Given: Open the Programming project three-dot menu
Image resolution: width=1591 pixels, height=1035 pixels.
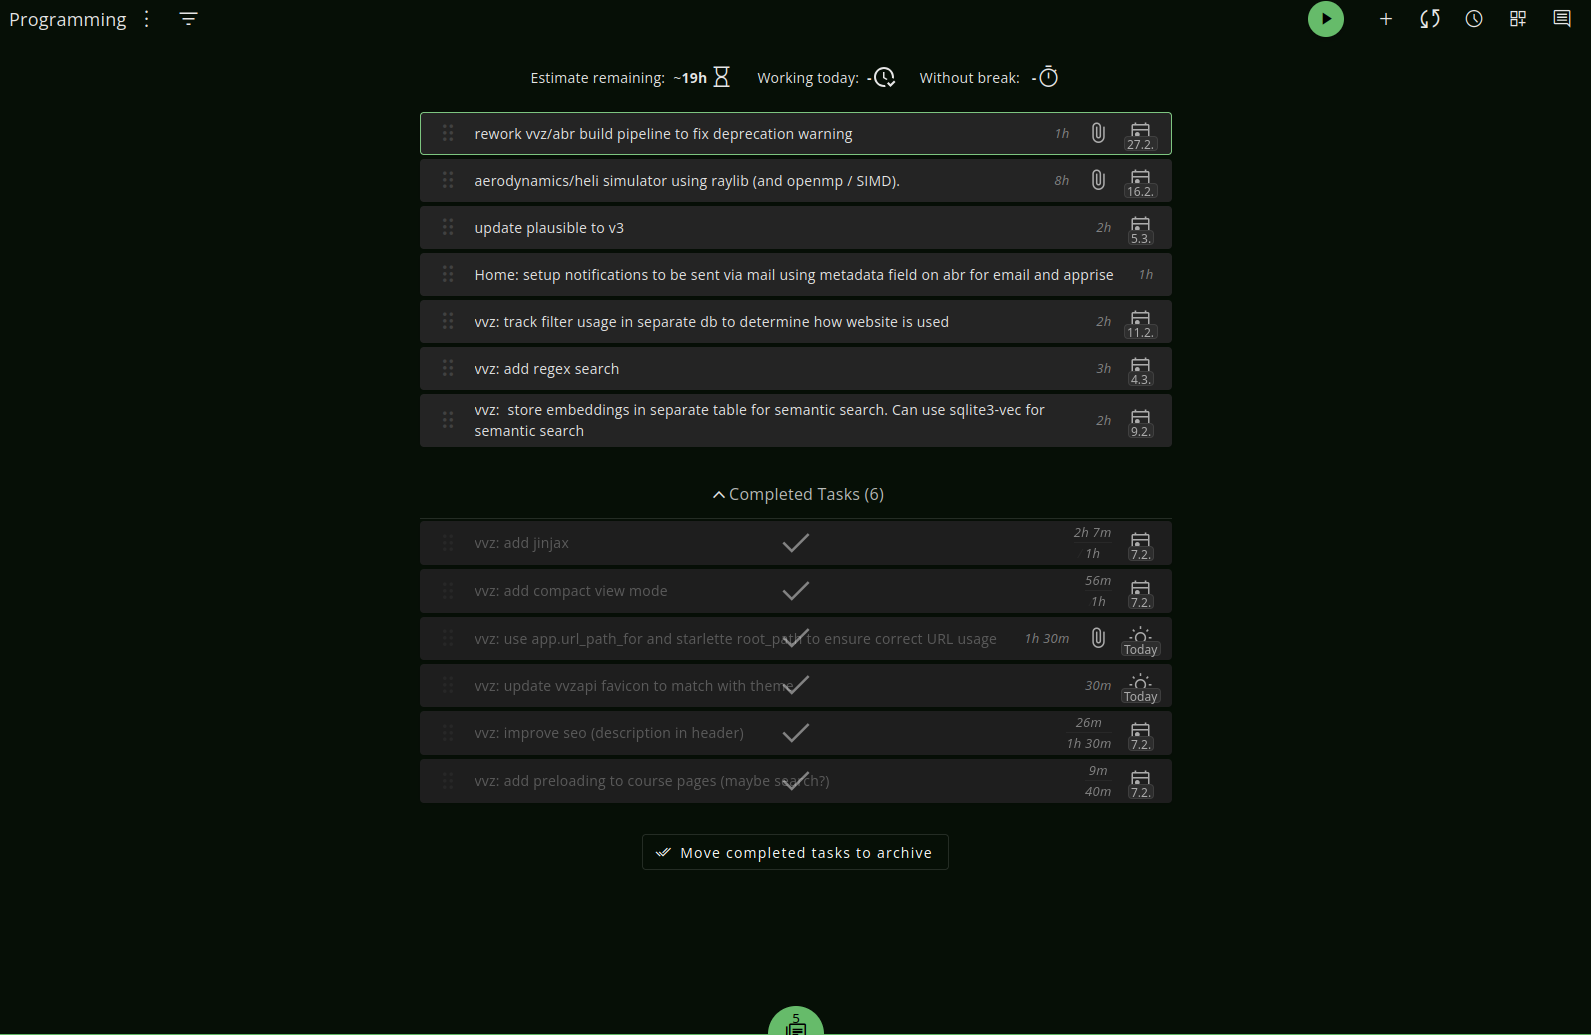Looking at the screenshot, I should [146, 19].
